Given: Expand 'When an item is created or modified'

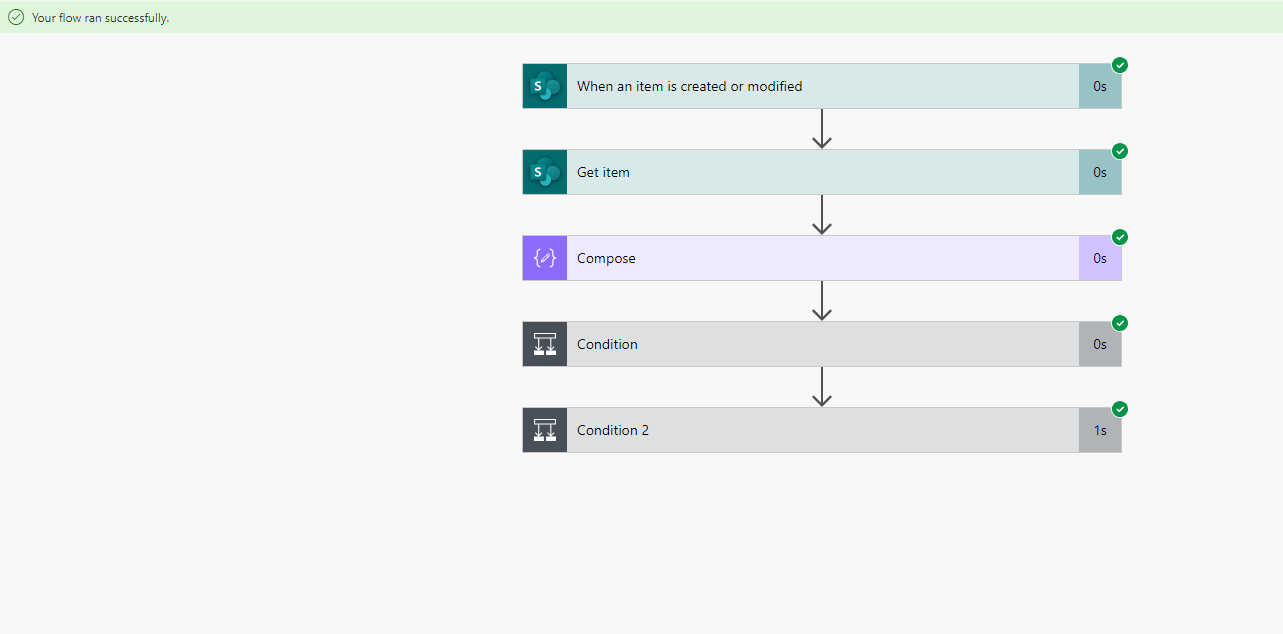Looking at the screenshot, I should [x=822, y=86].
